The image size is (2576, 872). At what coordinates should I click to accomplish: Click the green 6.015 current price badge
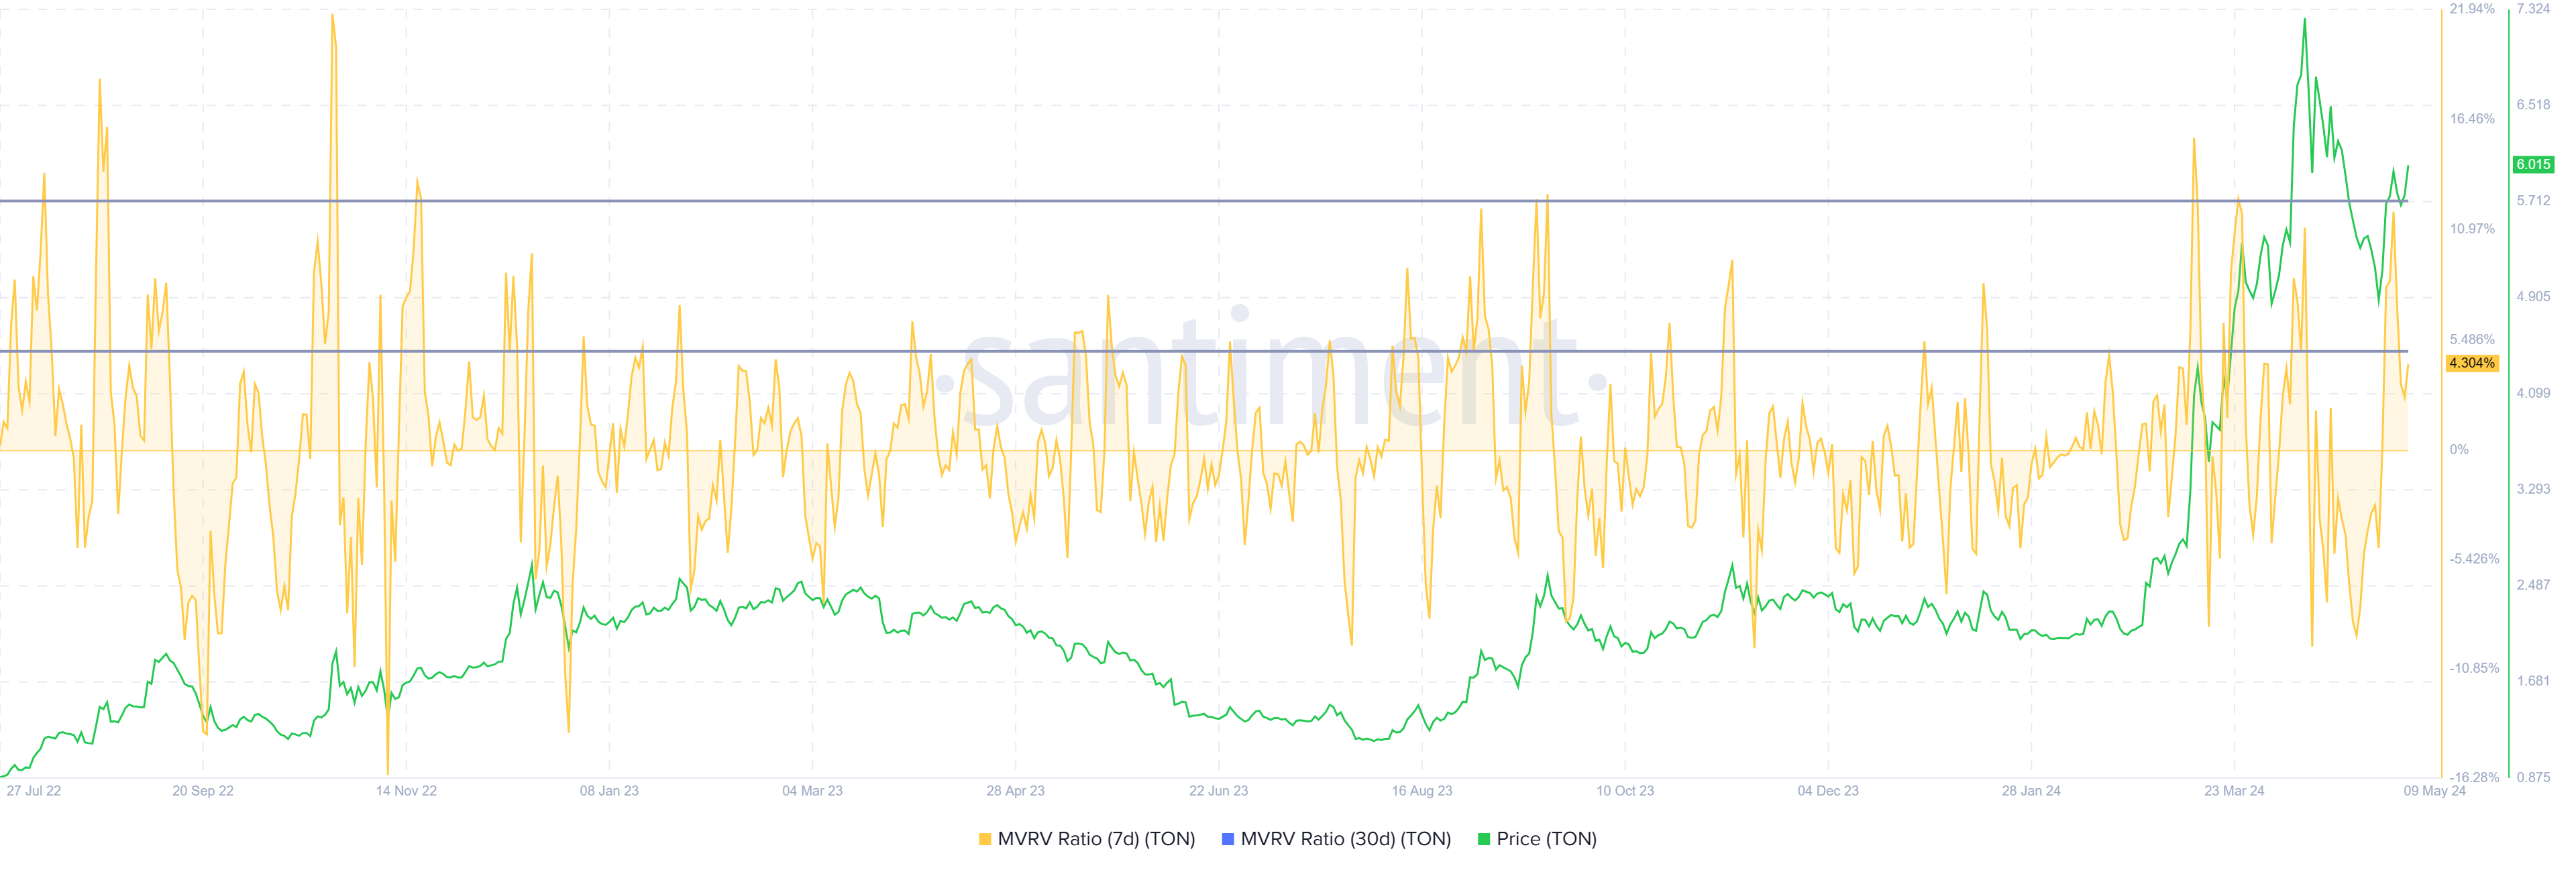(x=2533, y=164)
